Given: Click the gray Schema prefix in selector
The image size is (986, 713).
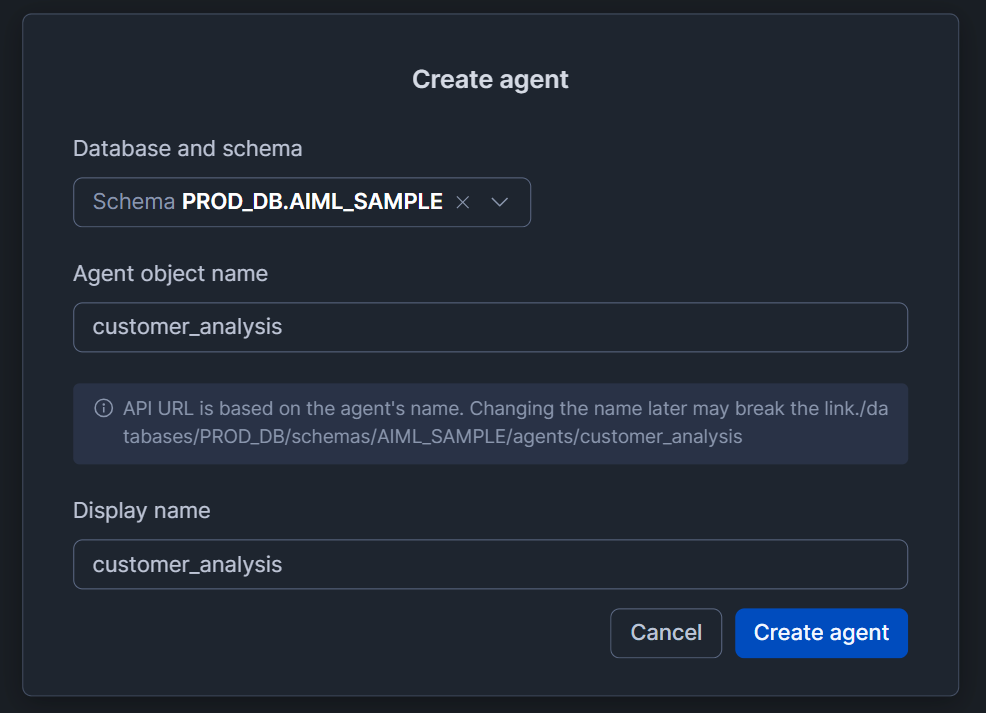Looking at the screenshot, I should tap(133, 202).
